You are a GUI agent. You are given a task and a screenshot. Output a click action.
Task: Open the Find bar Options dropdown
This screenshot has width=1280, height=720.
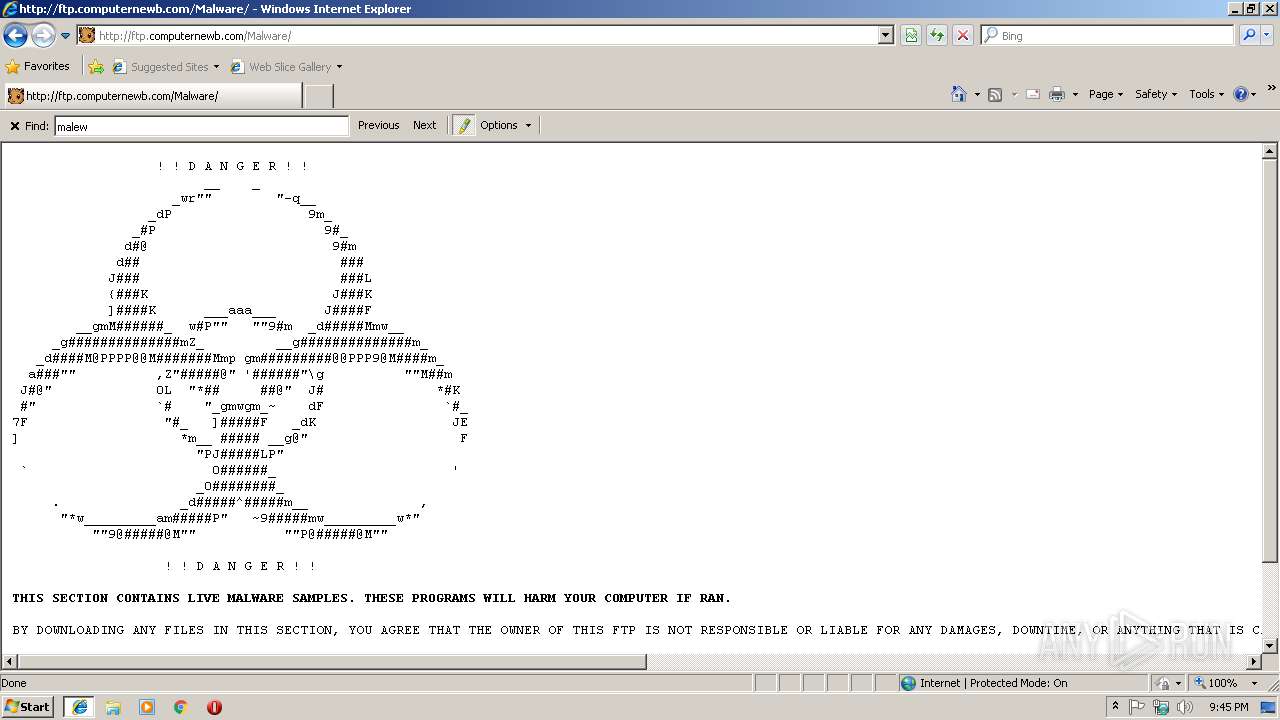505,126
